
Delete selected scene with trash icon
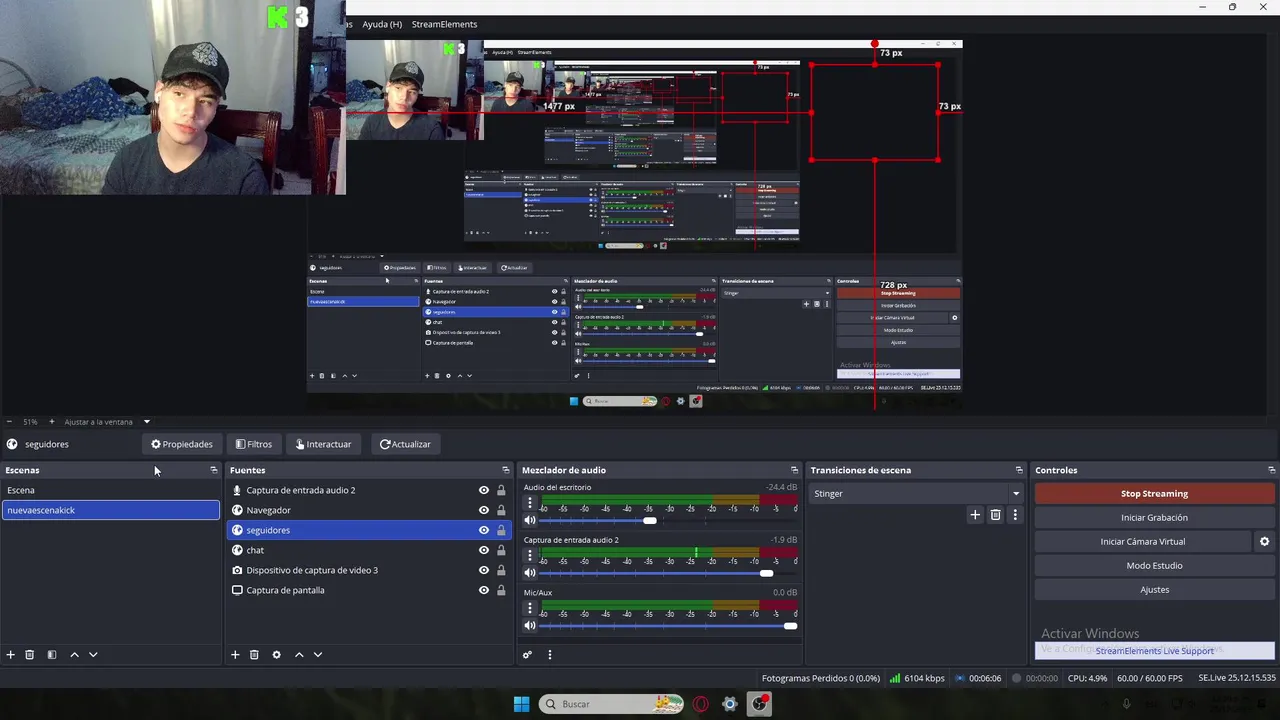(30, 655)
